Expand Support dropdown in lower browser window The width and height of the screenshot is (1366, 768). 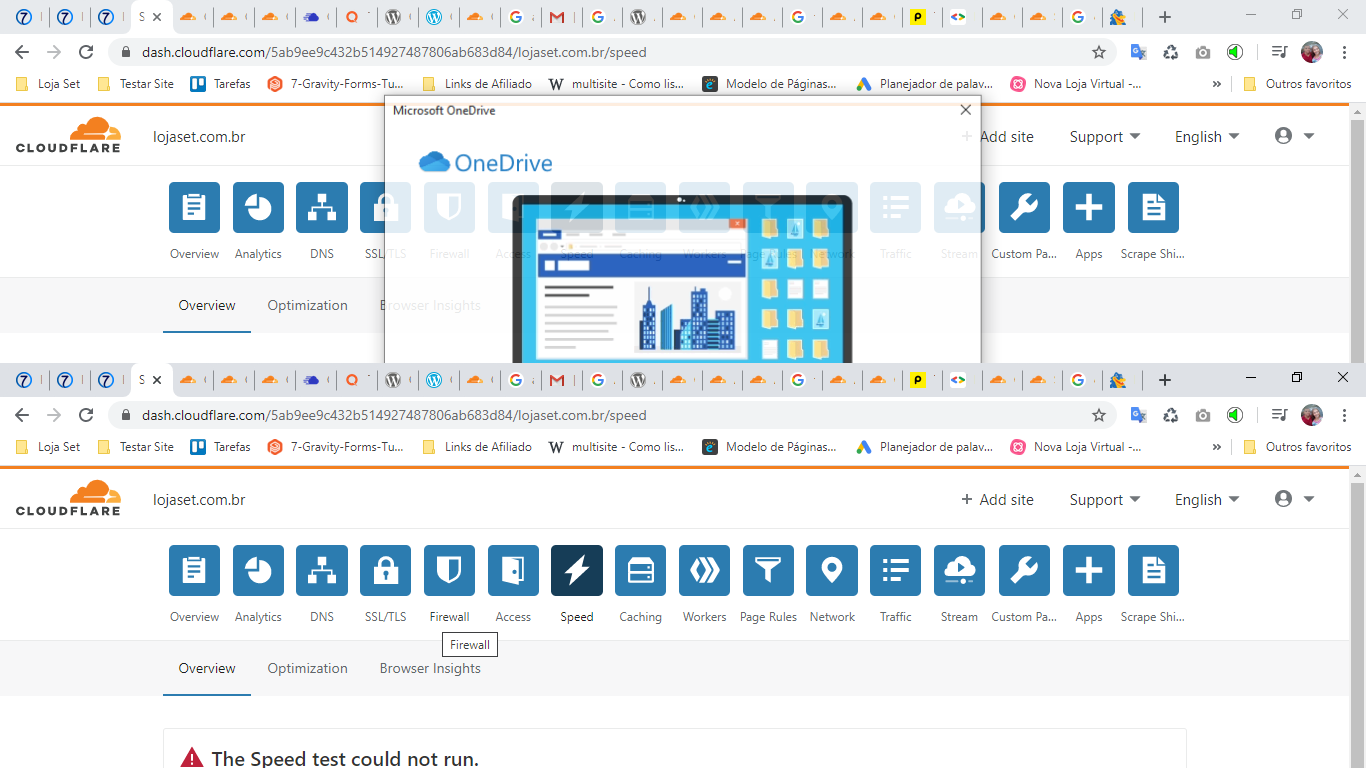click(1105, 500)
